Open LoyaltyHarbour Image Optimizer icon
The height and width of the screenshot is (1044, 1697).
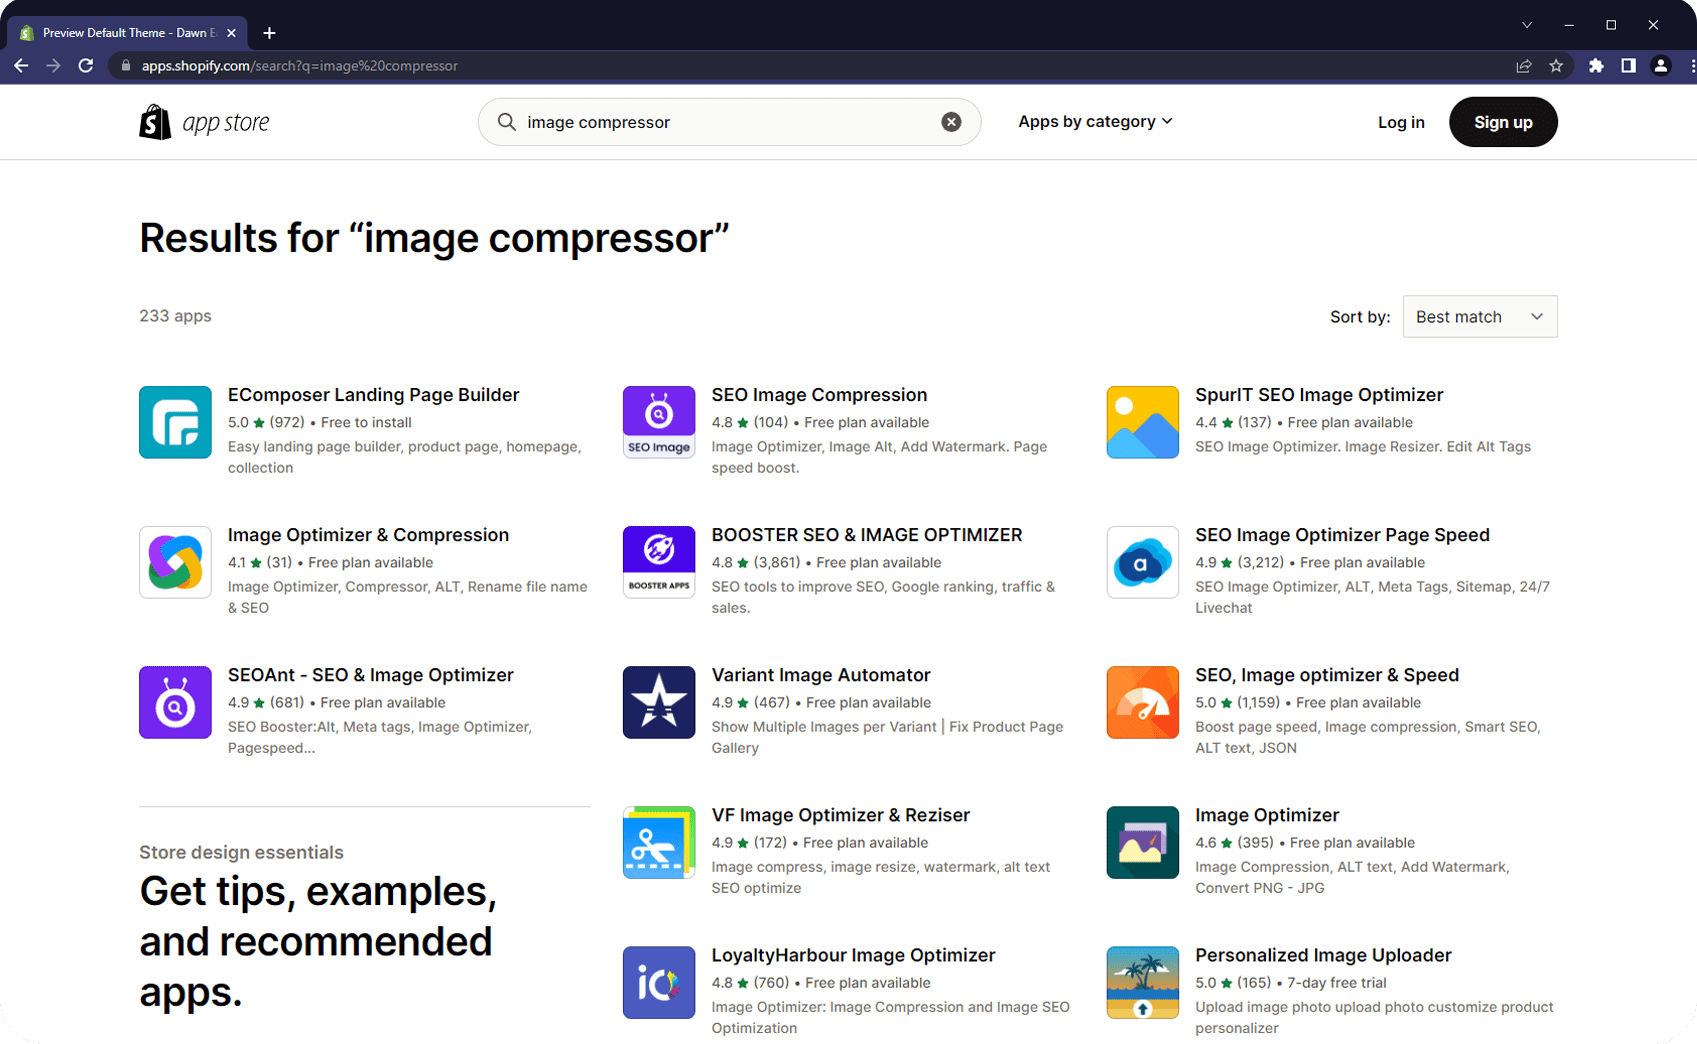pos(659,982)
